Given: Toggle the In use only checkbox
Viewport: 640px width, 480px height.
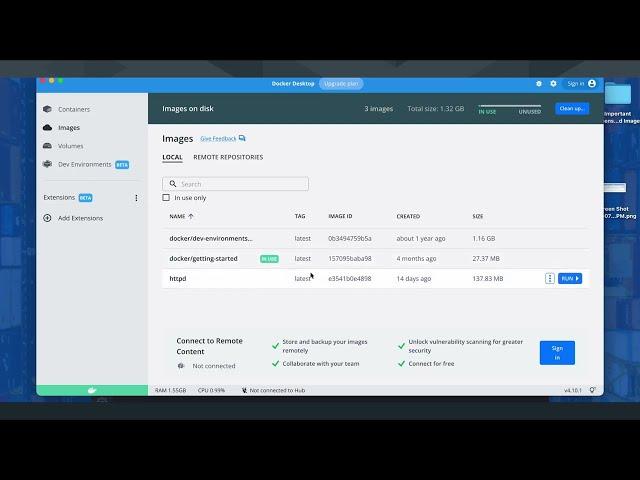Looking at the screenshot, I should (166, 198).
